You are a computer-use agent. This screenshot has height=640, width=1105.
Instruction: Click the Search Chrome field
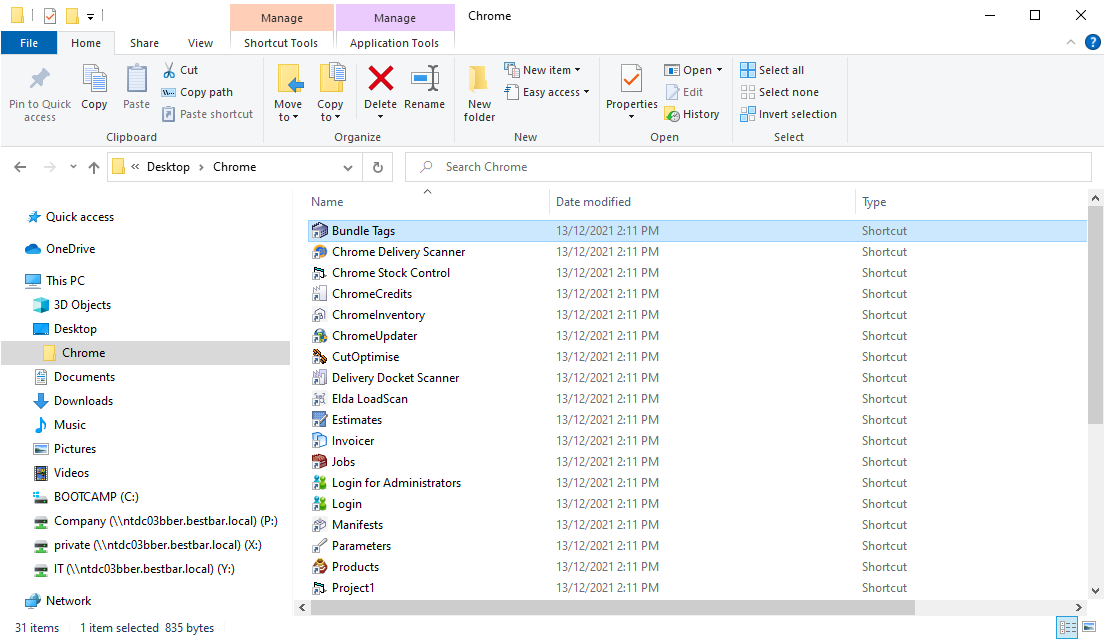[748, 167]
